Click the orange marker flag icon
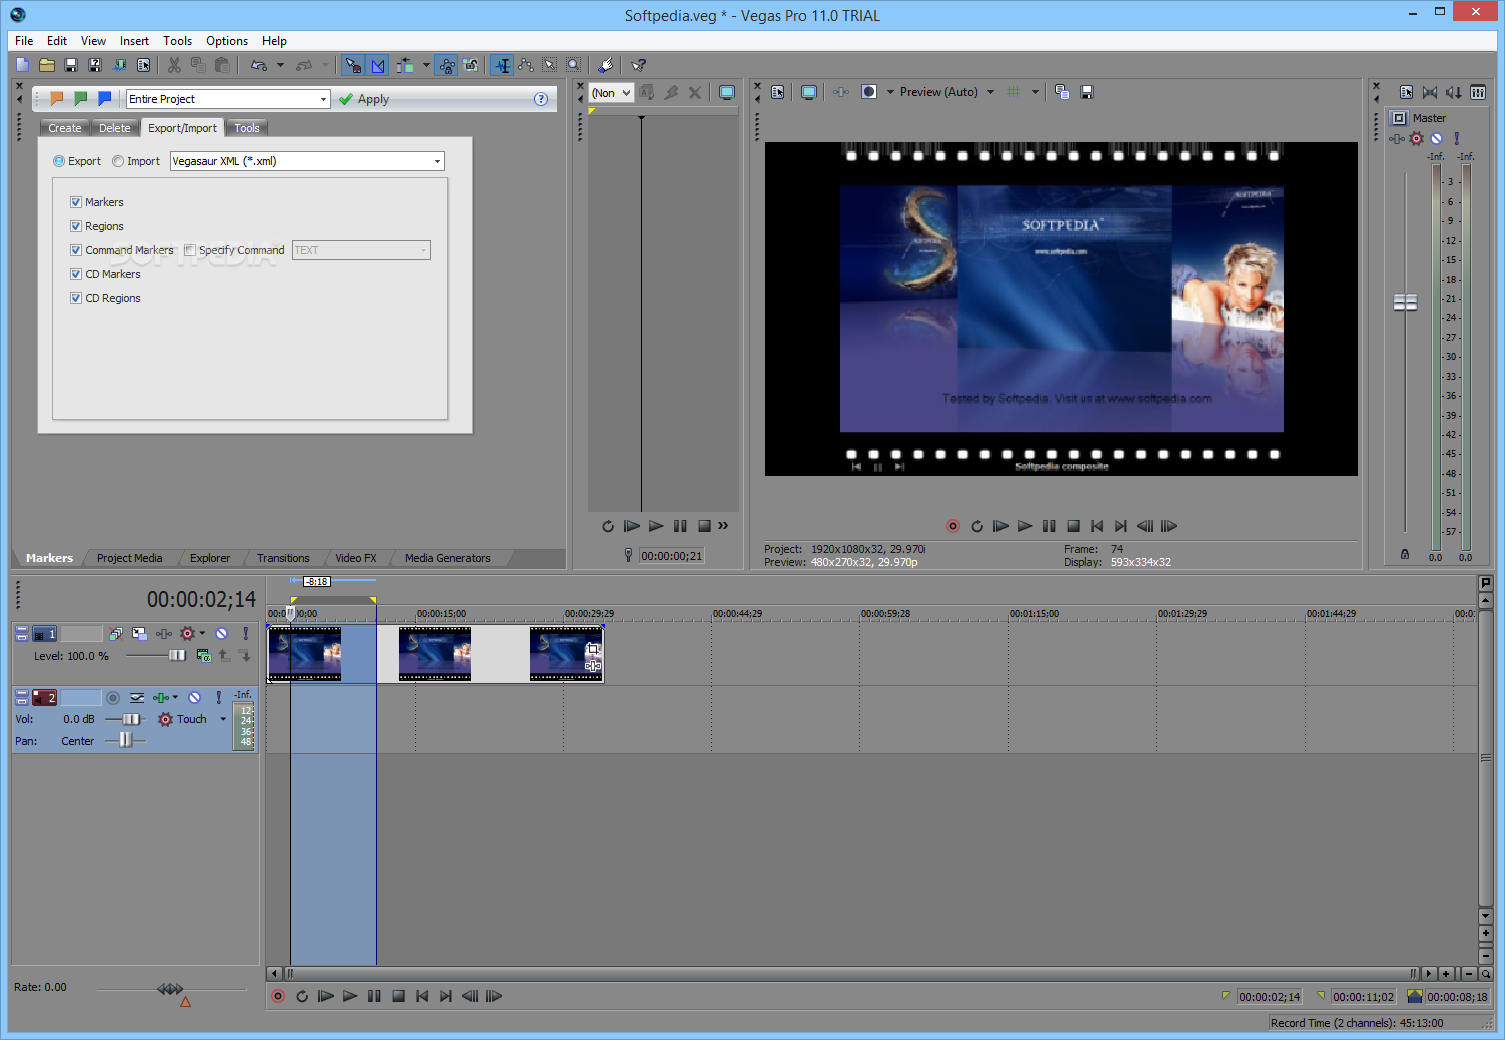This screenshot has width=1505, height=1040. tap(57, 98)
